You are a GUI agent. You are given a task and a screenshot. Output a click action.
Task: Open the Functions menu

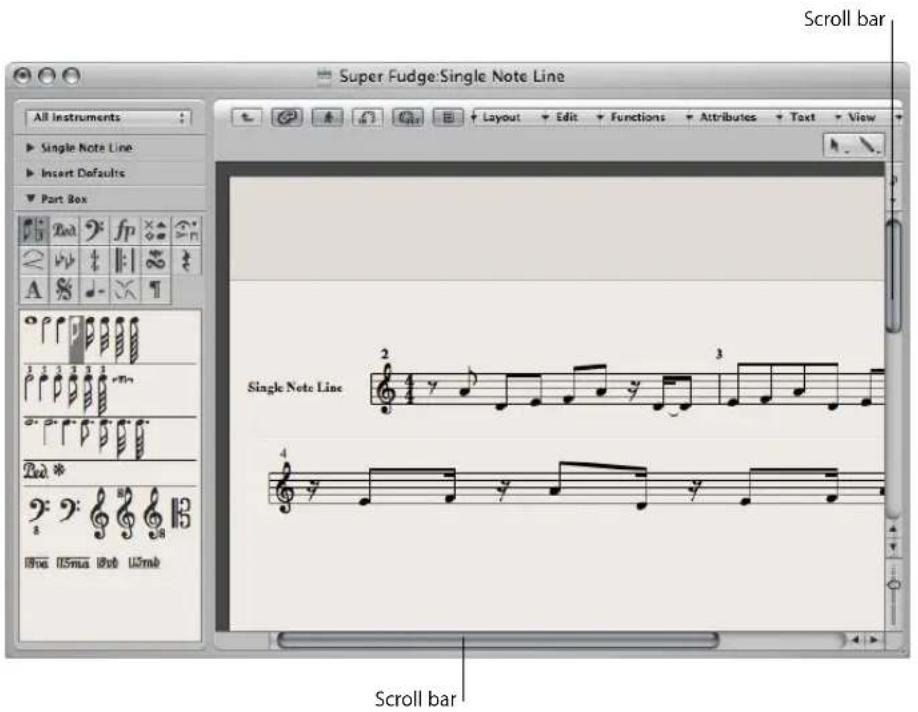pos(631,117)
